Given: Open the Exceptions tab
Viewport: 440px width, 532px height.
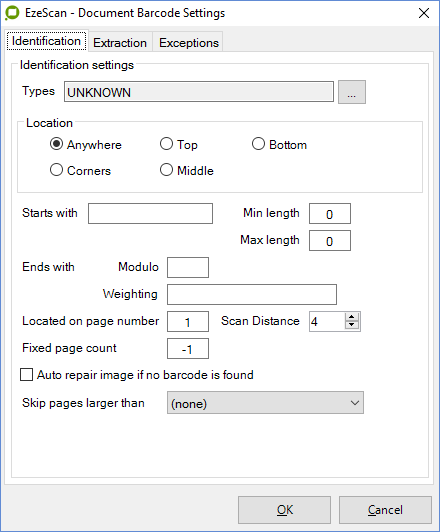Looking at the screenshot, I should (x=189, y=43).
